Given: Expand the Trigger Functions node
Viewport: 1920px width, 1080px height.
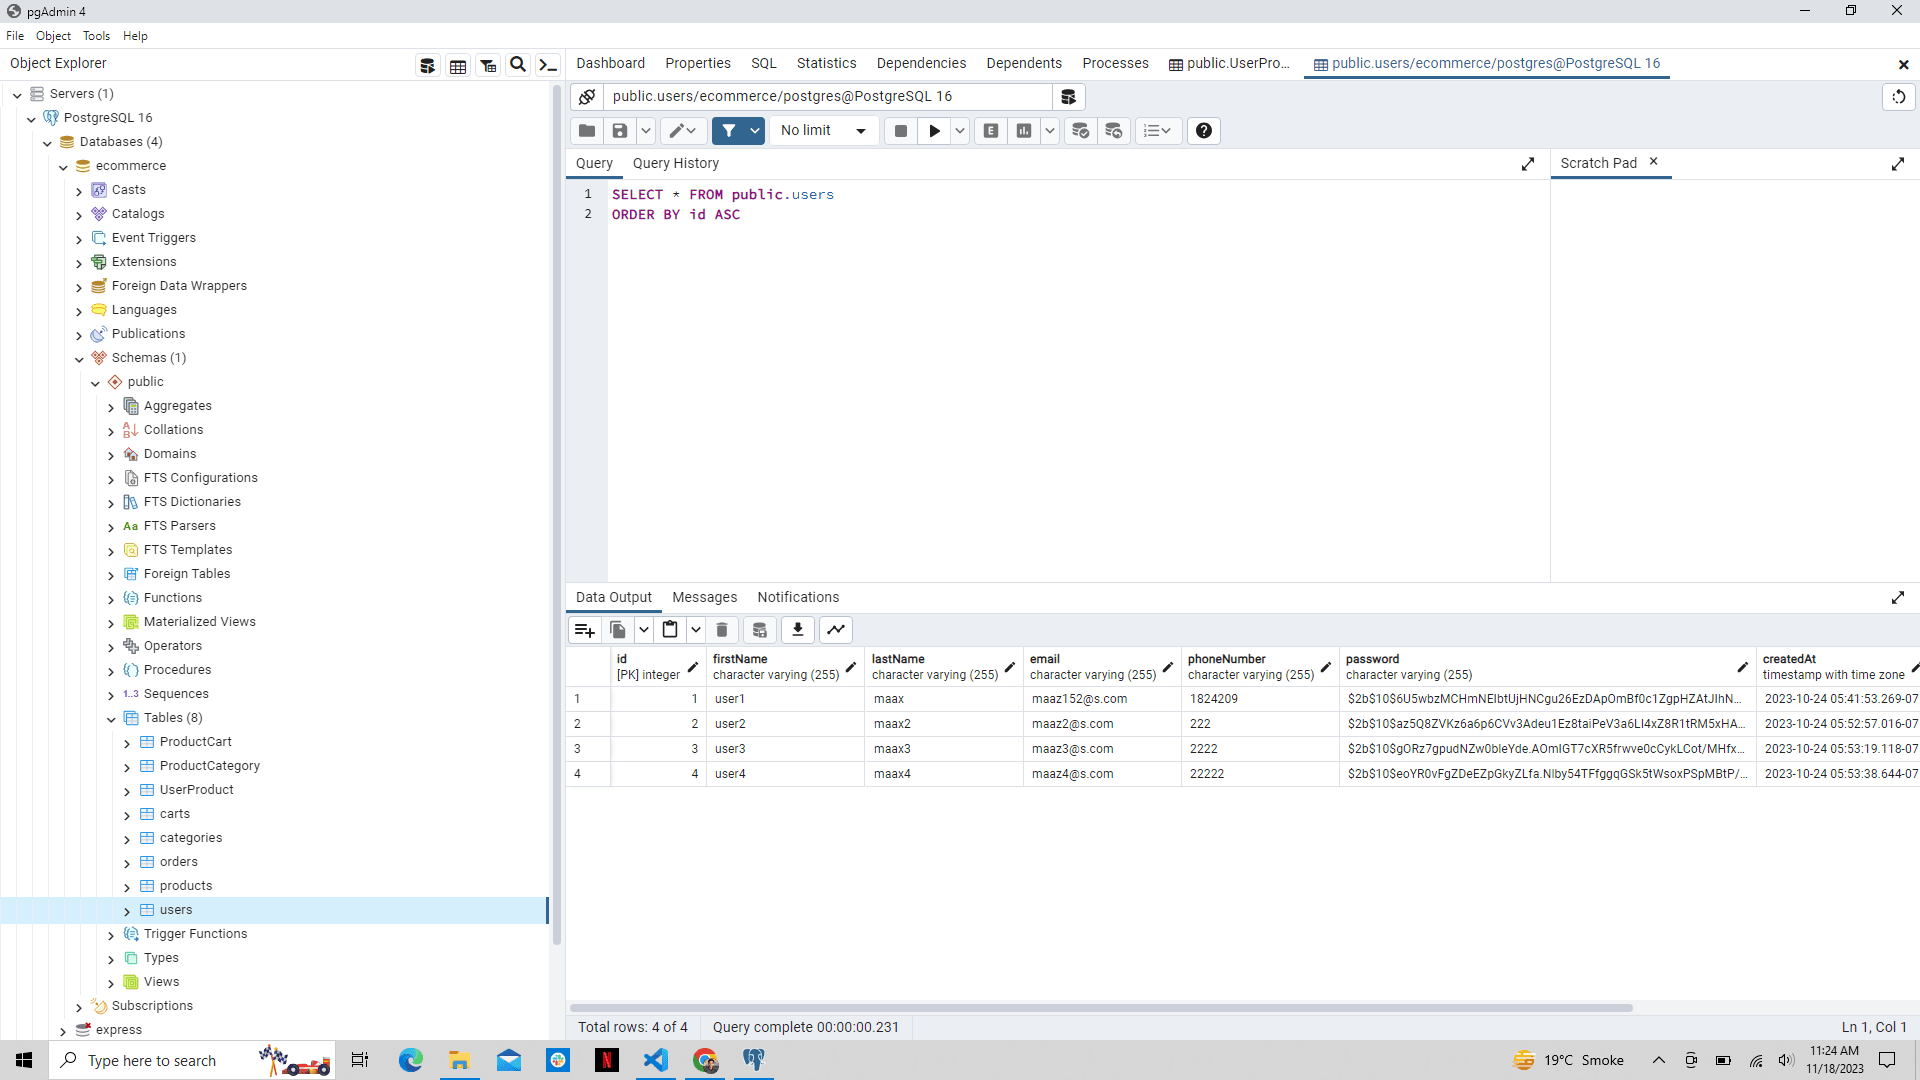Looking at the screenshot, I should 111,935.
